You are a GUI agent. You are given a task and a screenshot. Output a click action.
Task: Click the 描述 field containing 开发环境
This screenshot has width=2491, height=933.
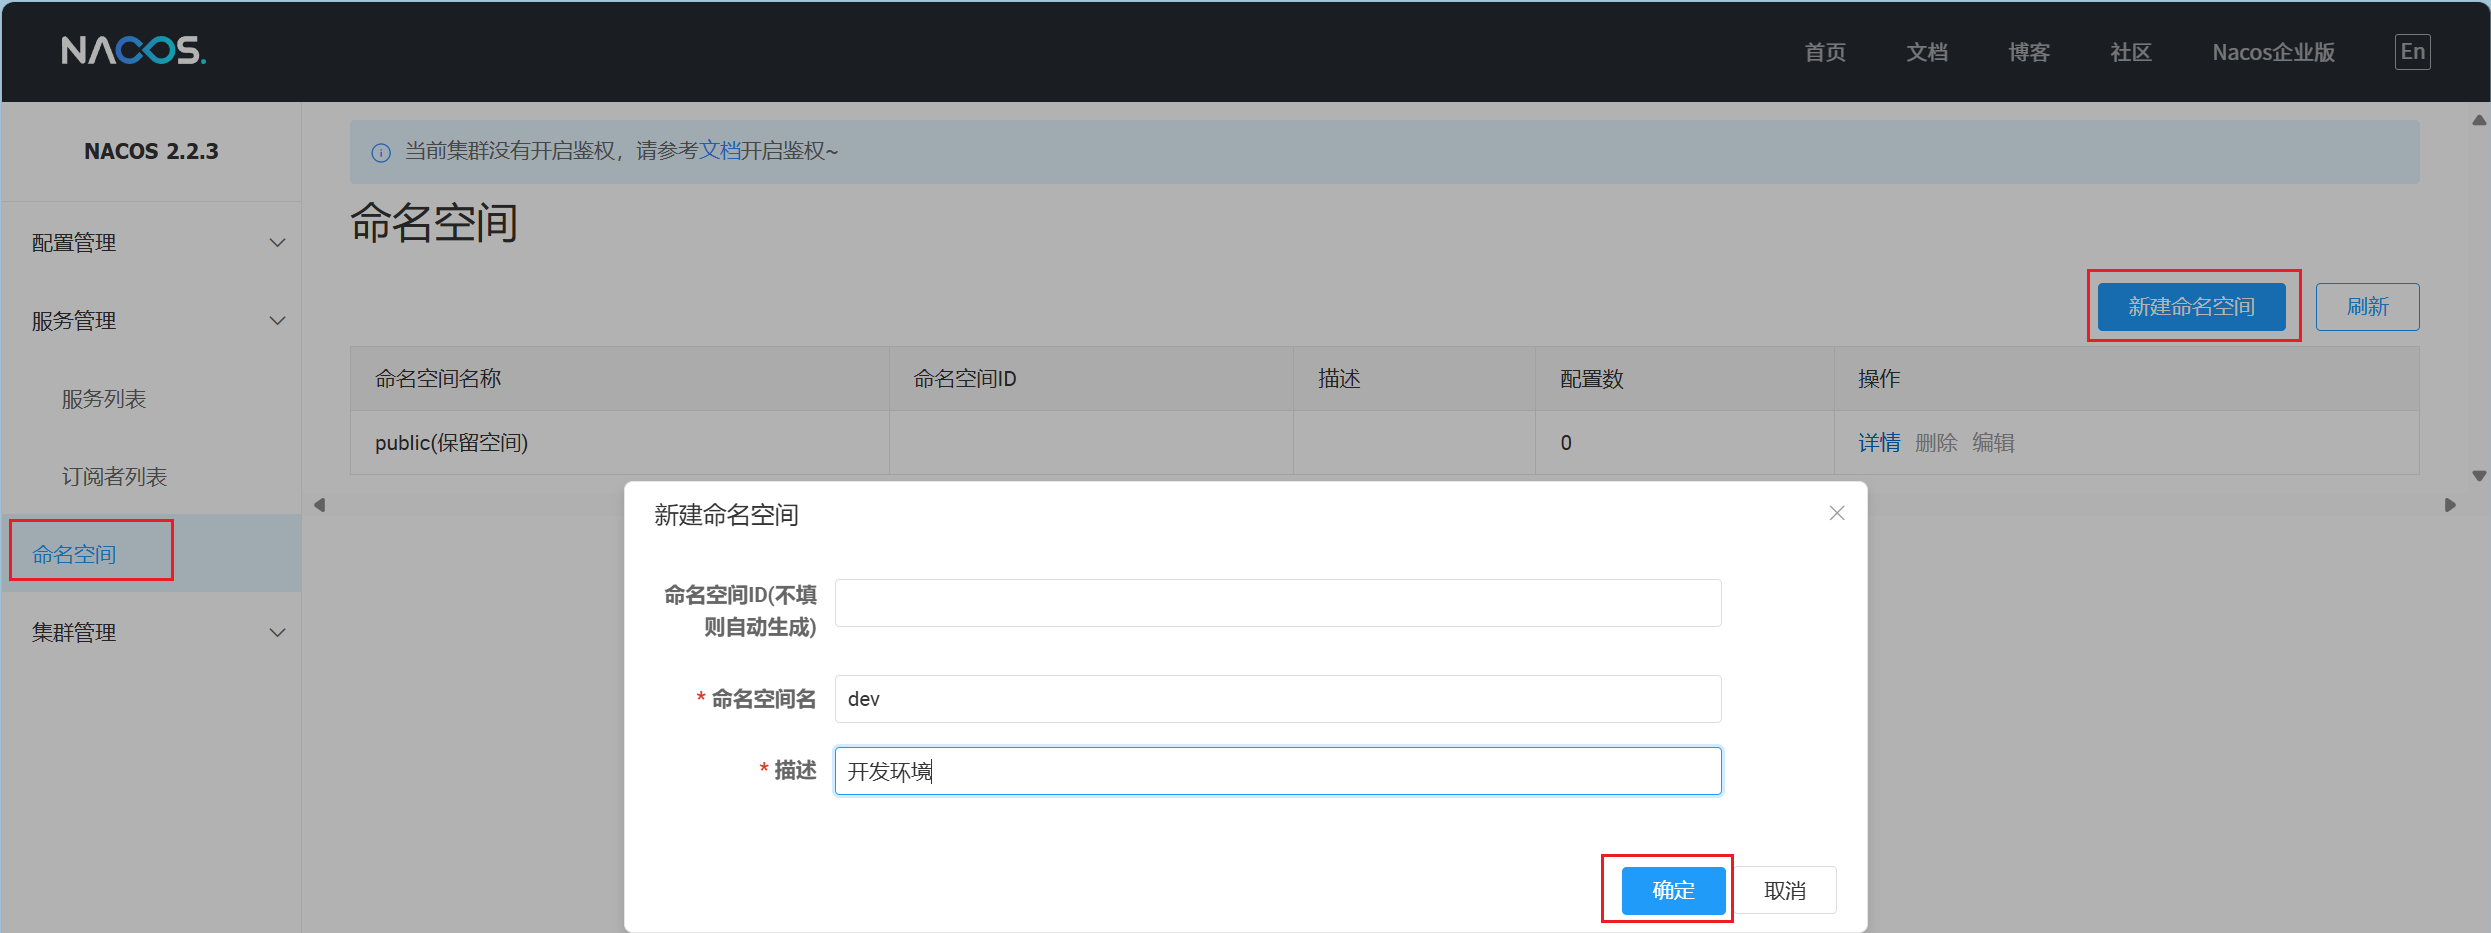coord(1278,771)
